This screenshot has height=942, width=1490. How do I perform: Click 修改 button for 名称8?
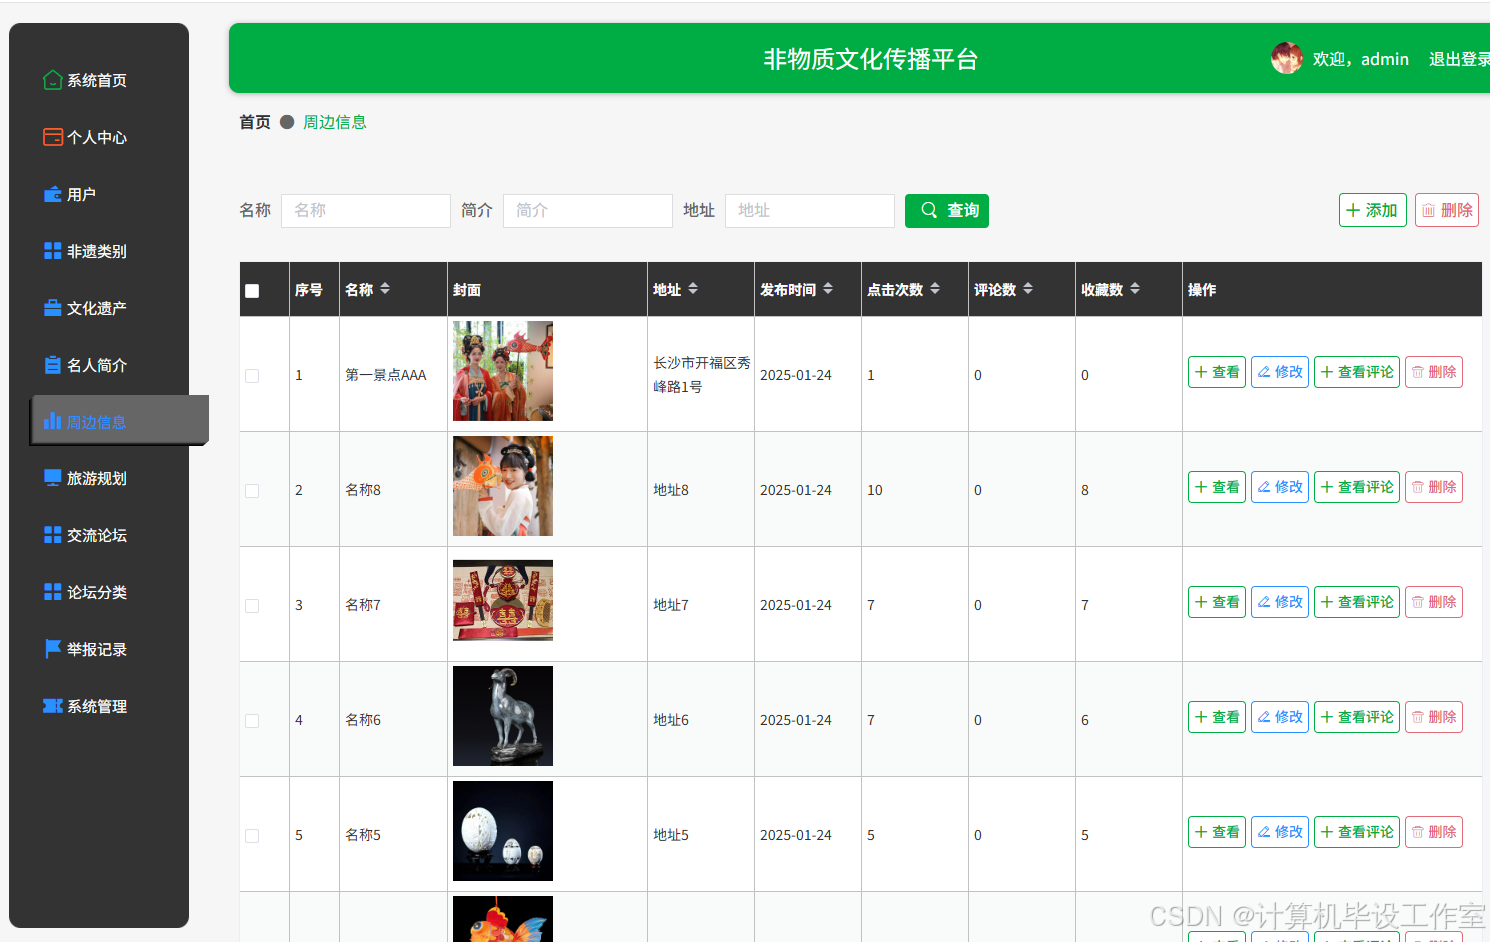point(1280,487)
